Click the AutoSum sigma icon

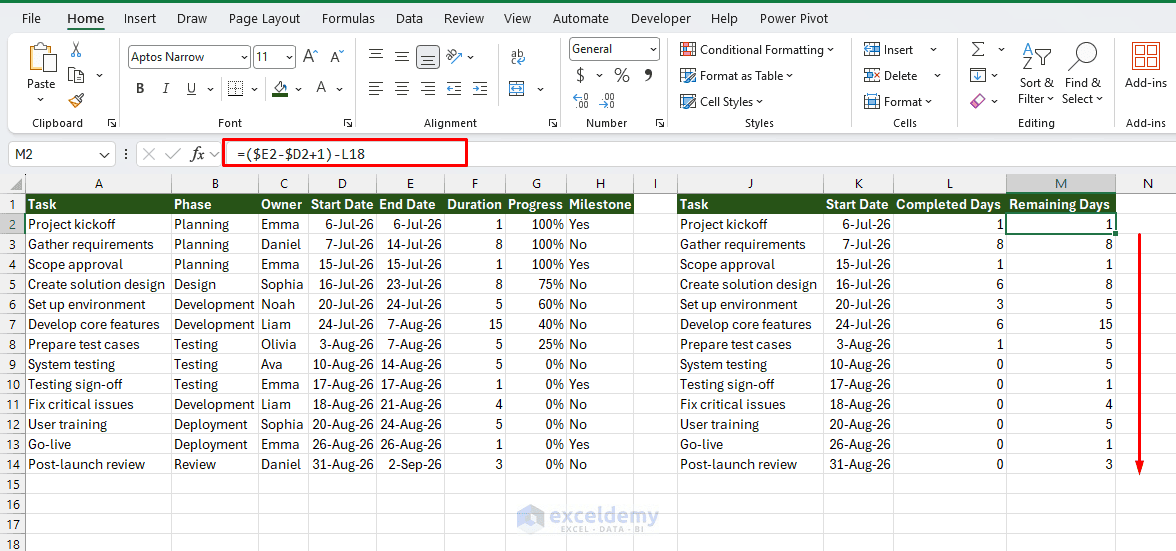click(x=978, y=49)
